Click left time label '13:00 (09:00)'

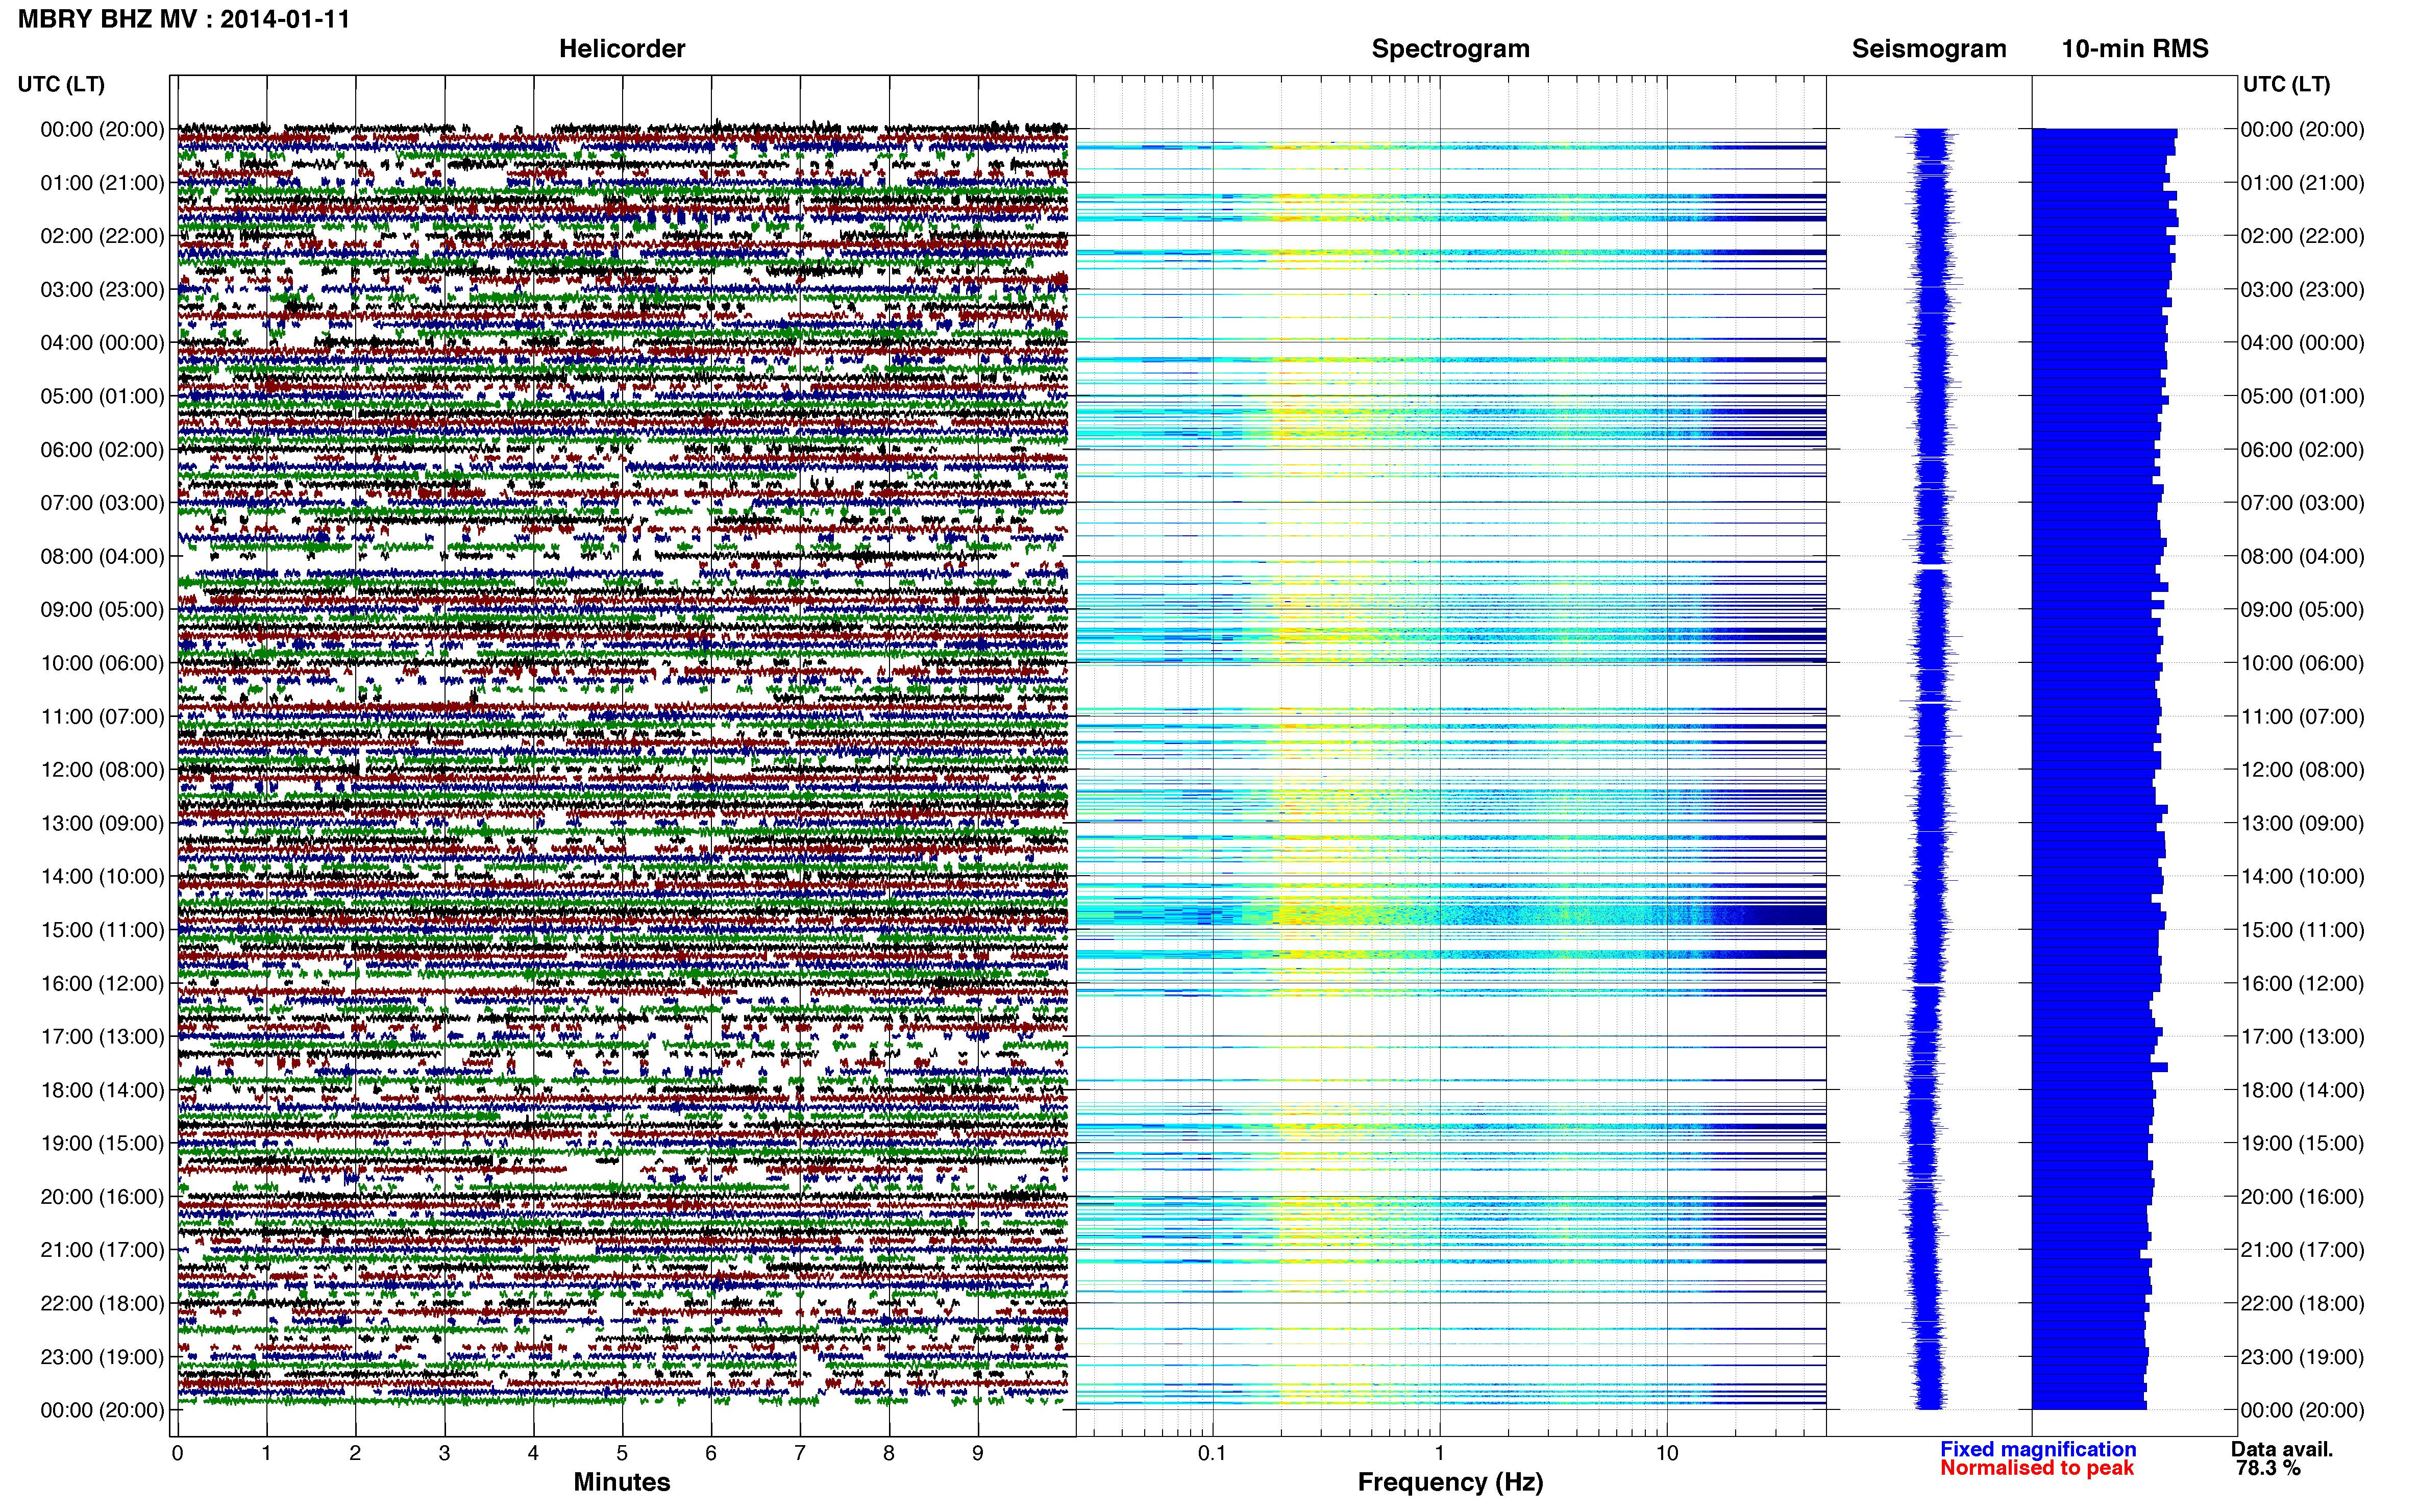coord(102,823)
